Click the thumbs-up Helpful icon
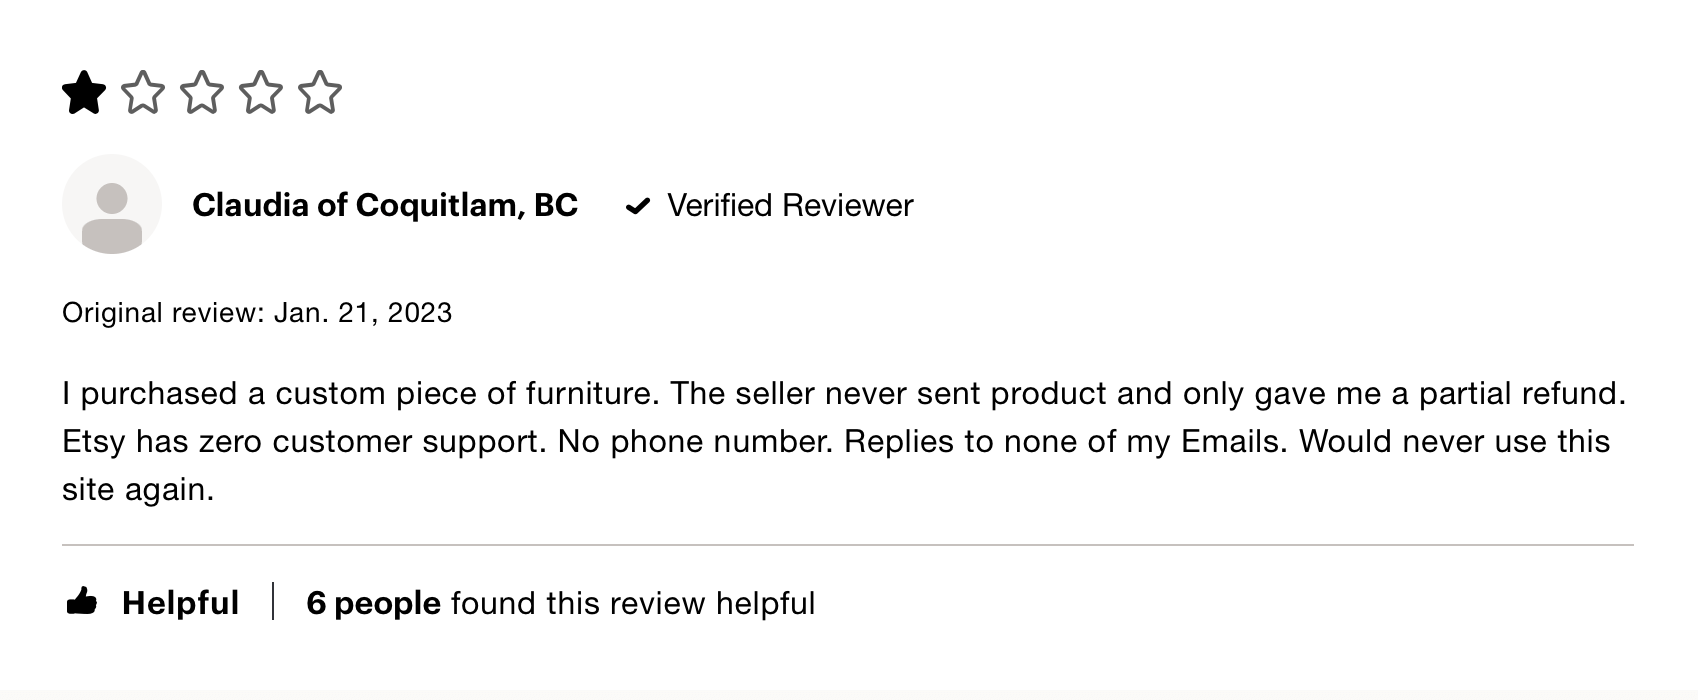This screenshot has height=700, width=1698. tap(84, 601)
